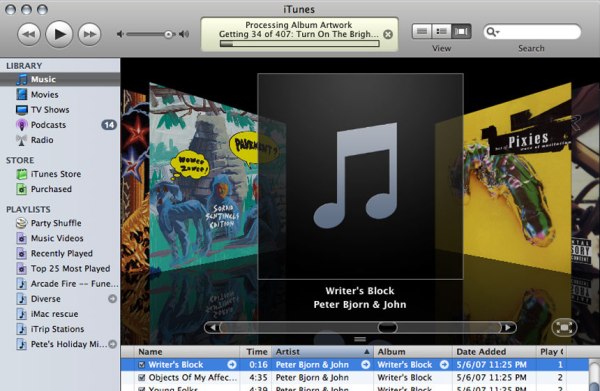Sort by the Time column header

256,352
